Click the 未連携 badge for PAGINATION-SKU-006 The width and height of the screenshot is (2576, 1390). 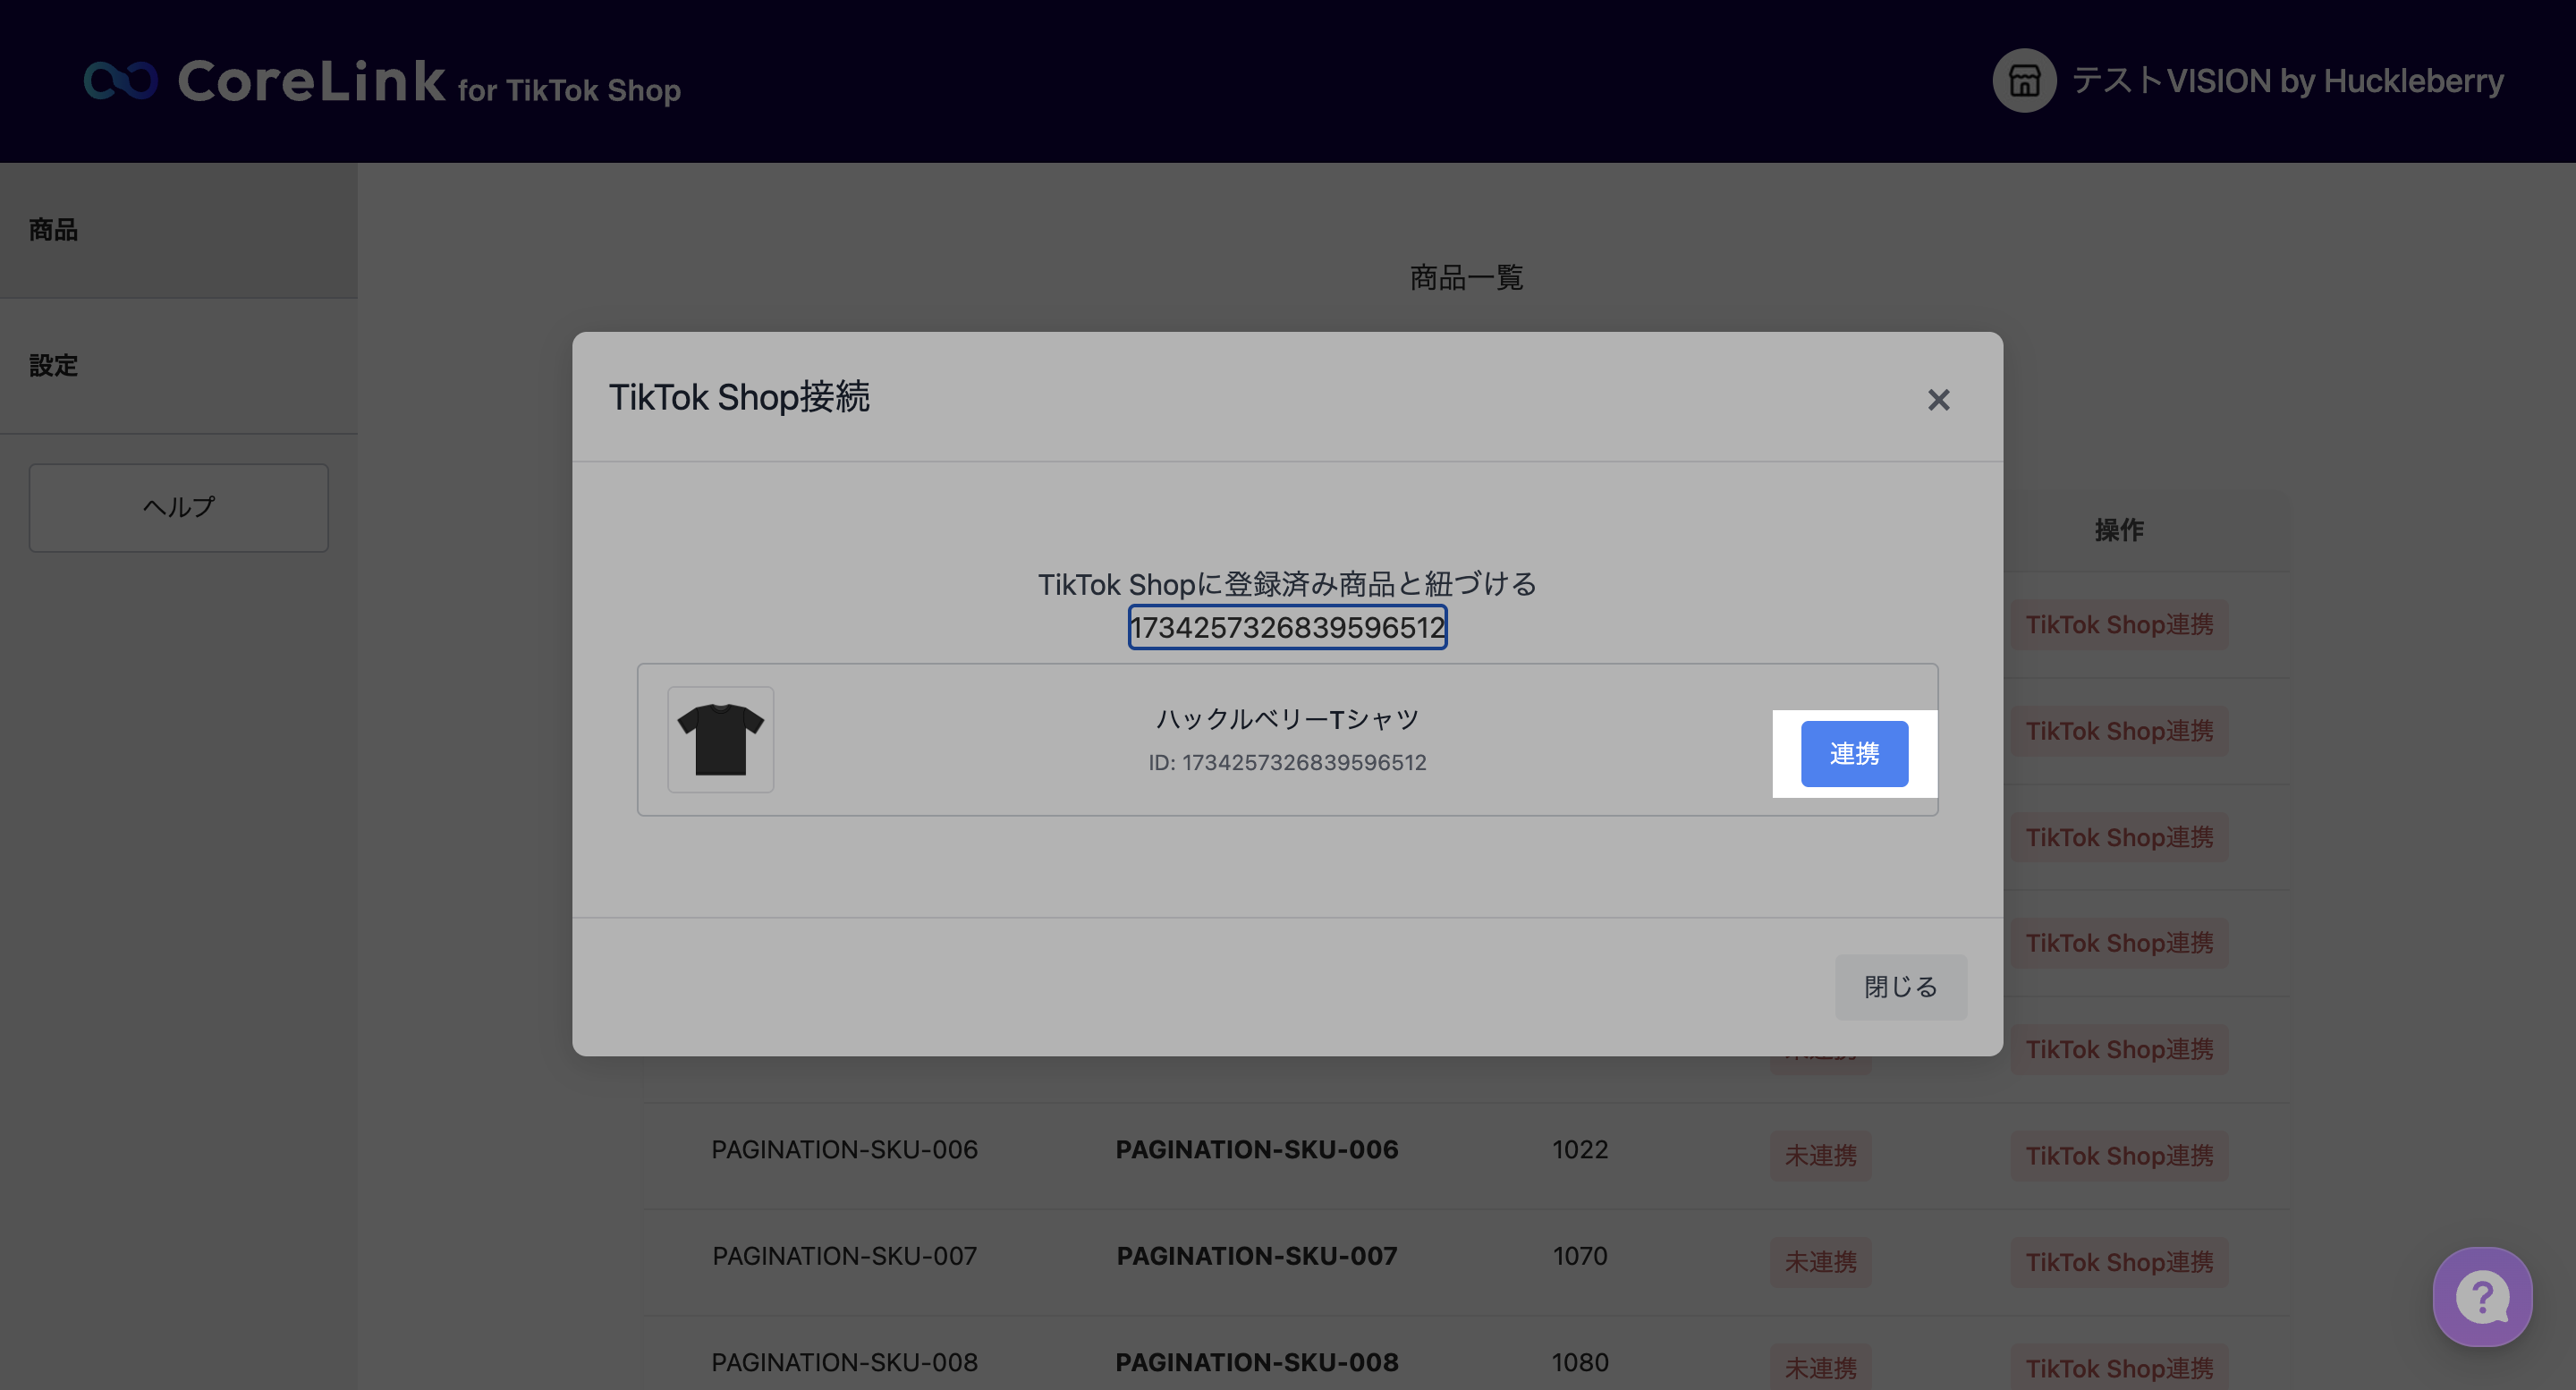tap(1820, 1156)
